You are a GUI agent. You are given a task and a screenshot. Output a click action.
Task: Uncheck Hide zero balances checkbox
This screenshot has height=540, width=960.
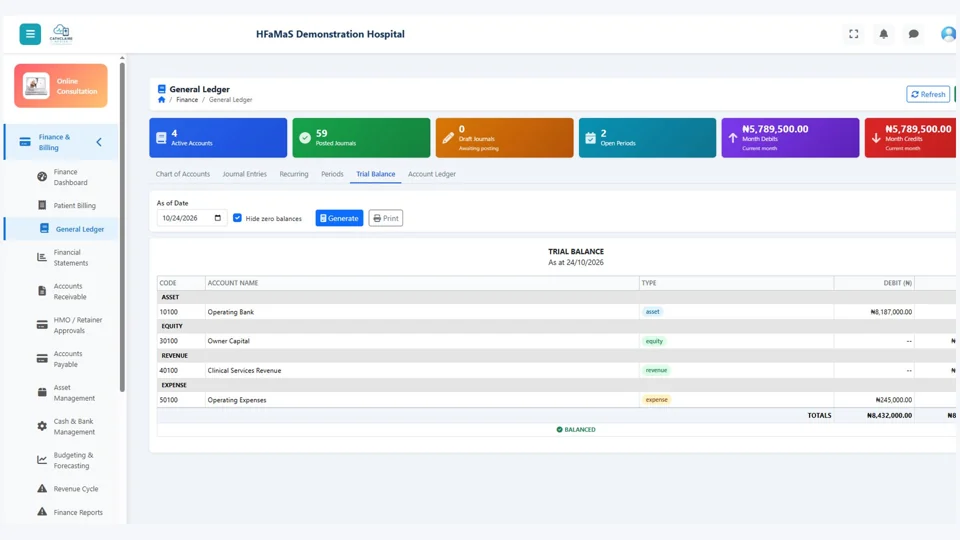pyautogui.click(x=238, y=218)
